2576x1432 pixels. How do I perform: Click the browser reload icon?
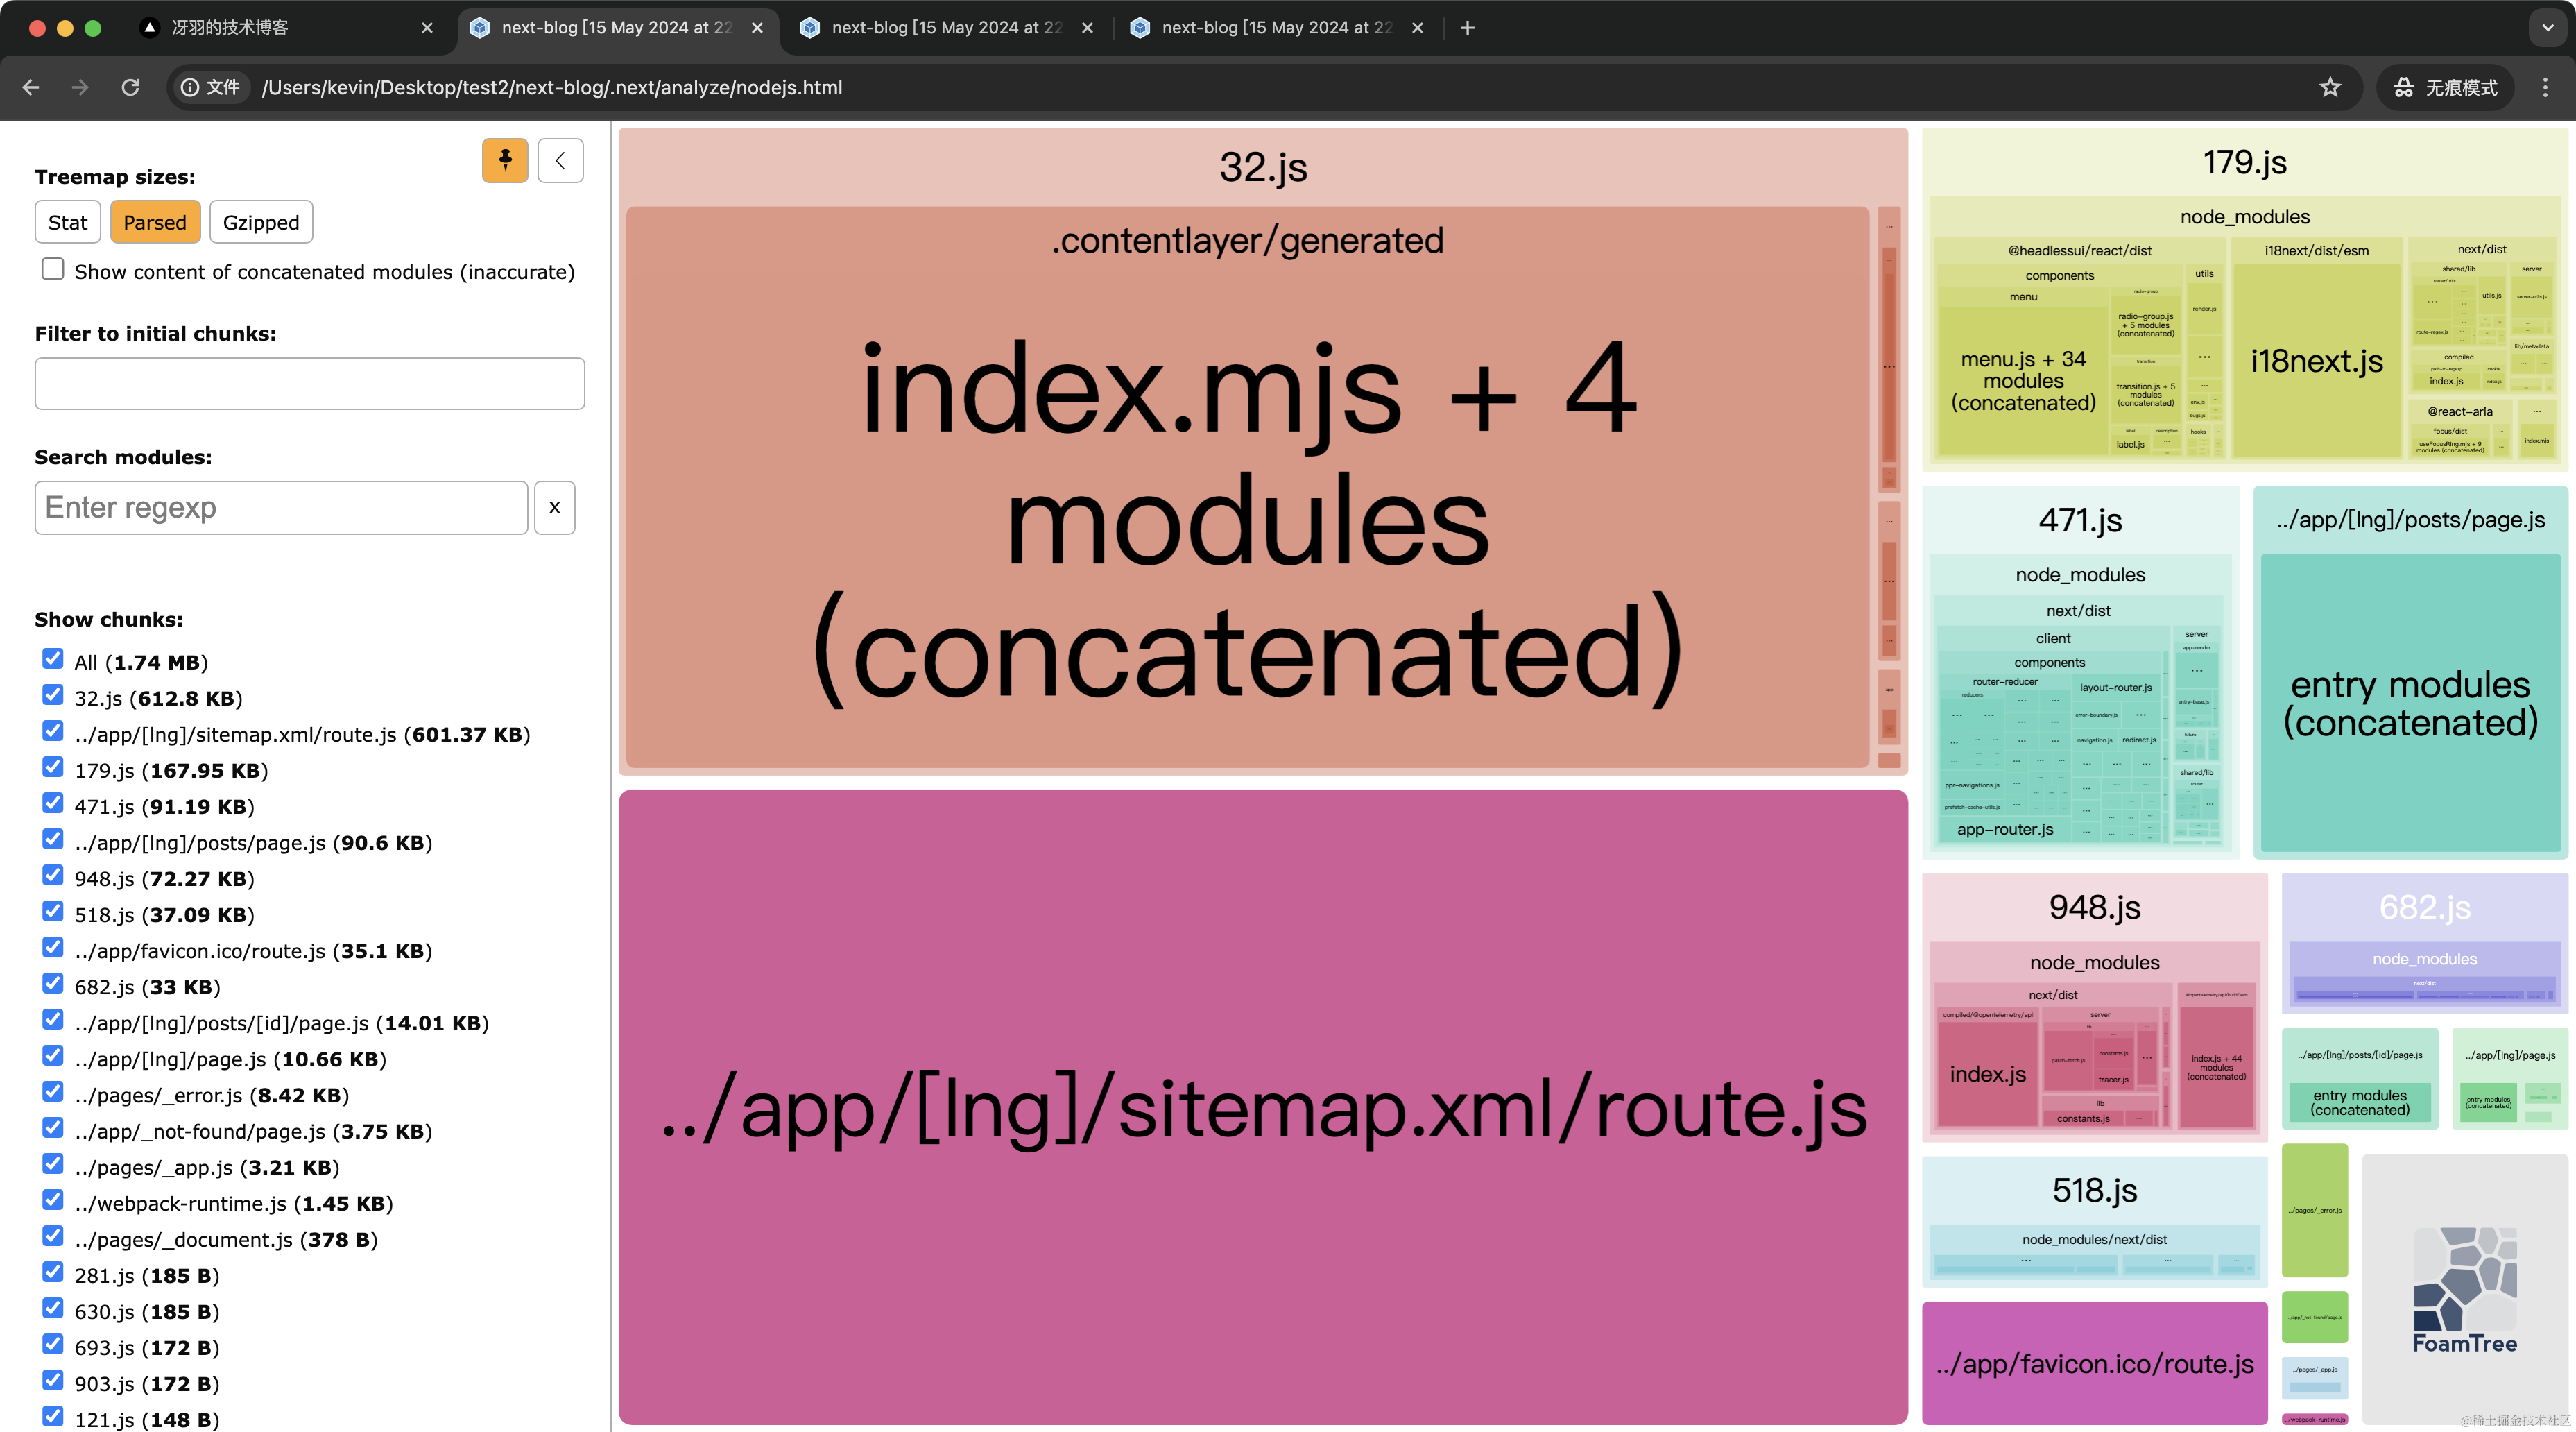point(130,87)
